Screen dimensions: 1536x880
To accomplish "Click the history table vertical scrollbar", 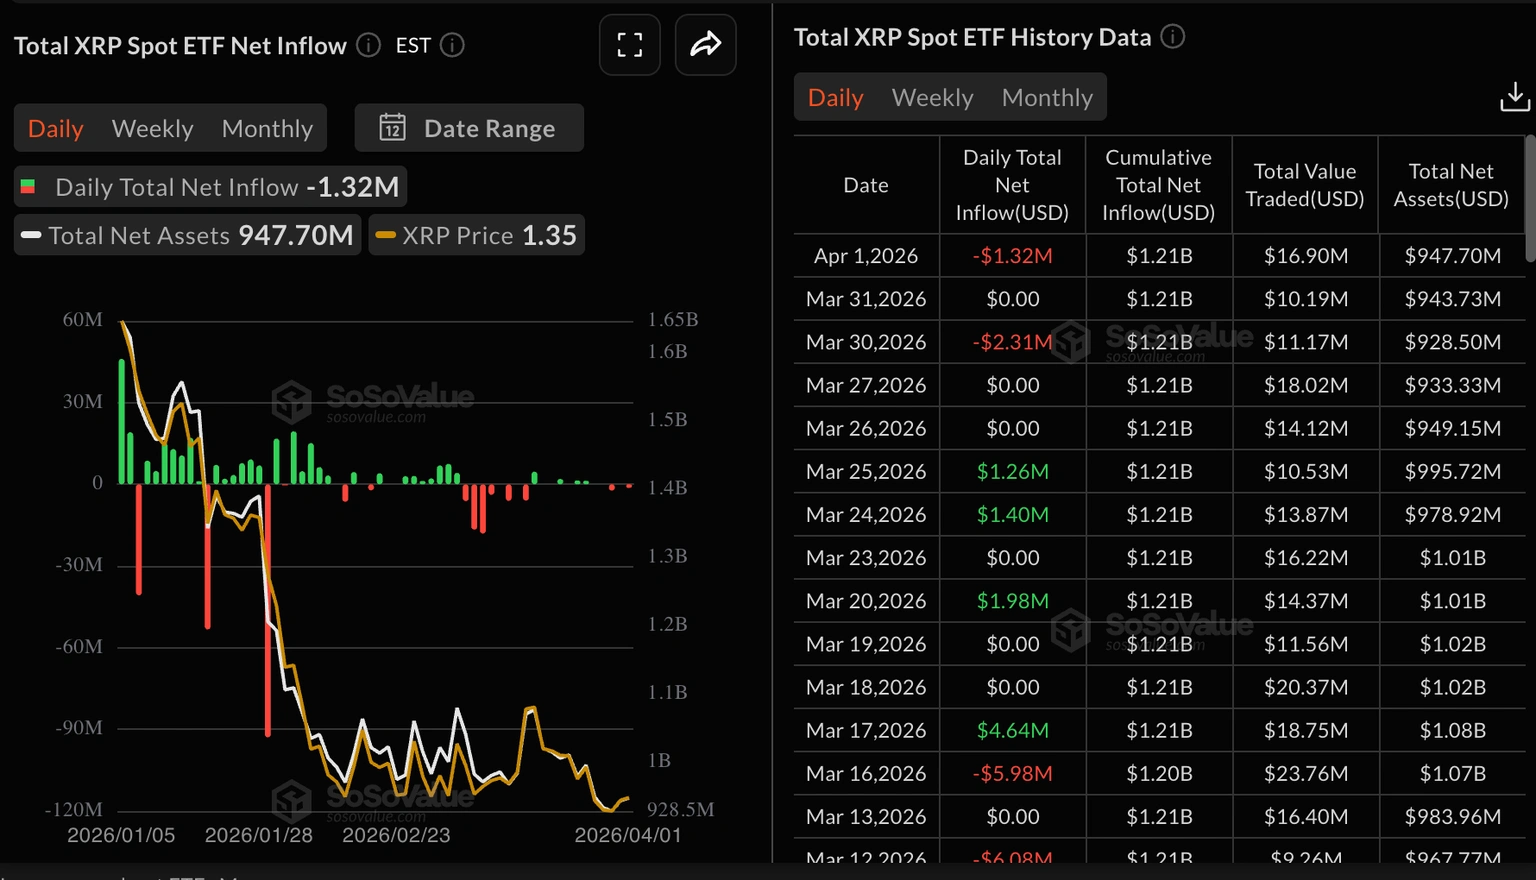I will pos(1529,200).
